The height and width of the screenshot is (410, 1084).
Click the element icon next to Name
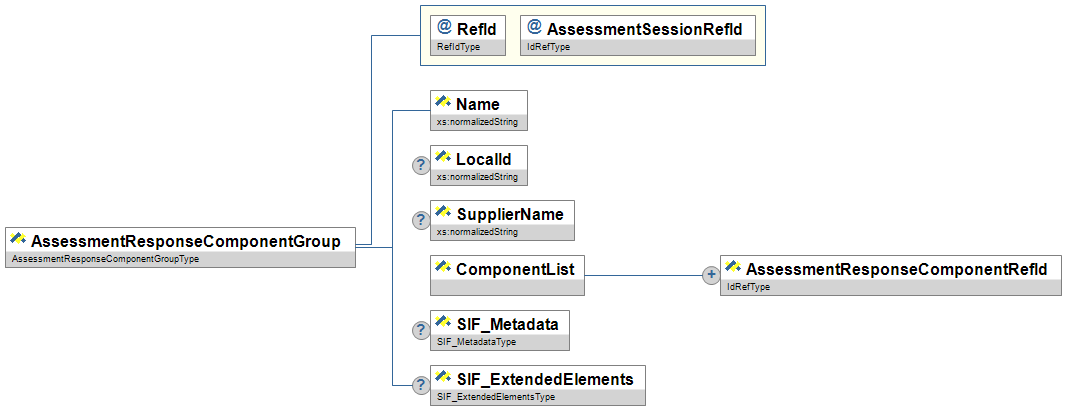click(444, 103)
